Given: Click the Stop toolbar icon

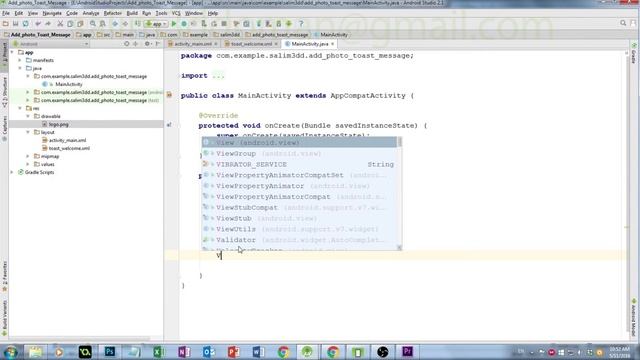Looking at the screenshot, I should [x=224, y=24].
